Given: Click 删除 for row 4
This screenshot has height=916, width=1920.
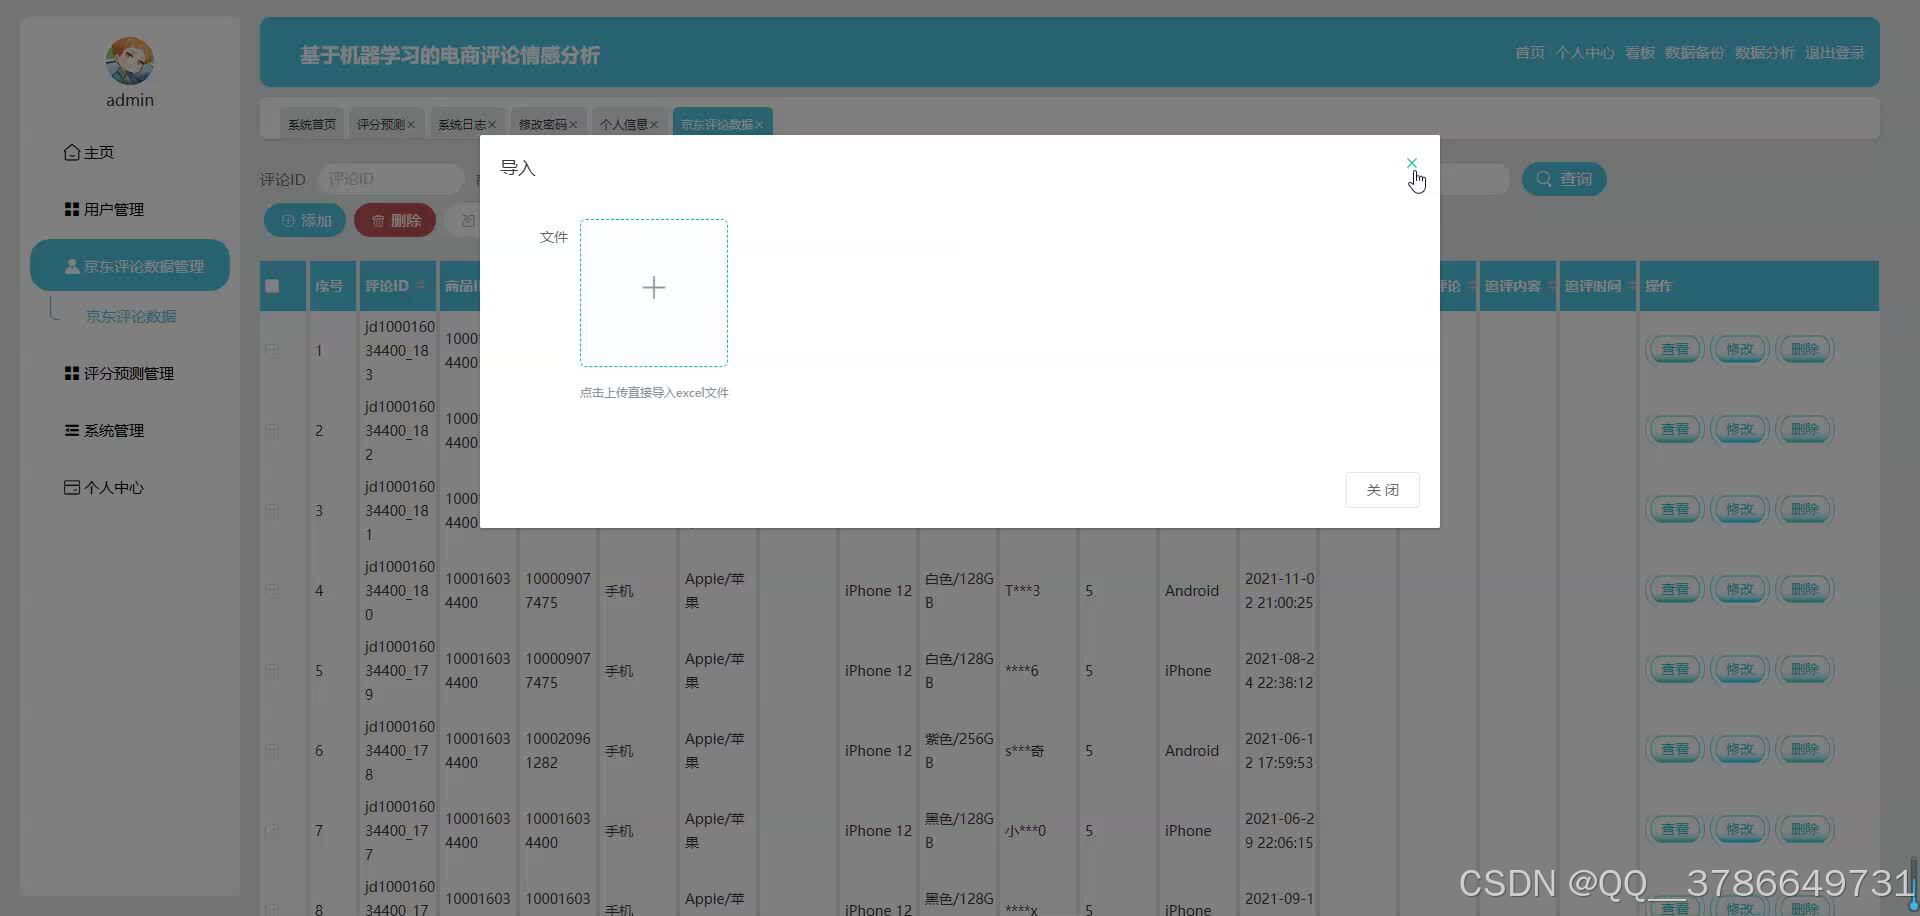Looking at the screenshot, I should click(x=1805, y=589).
